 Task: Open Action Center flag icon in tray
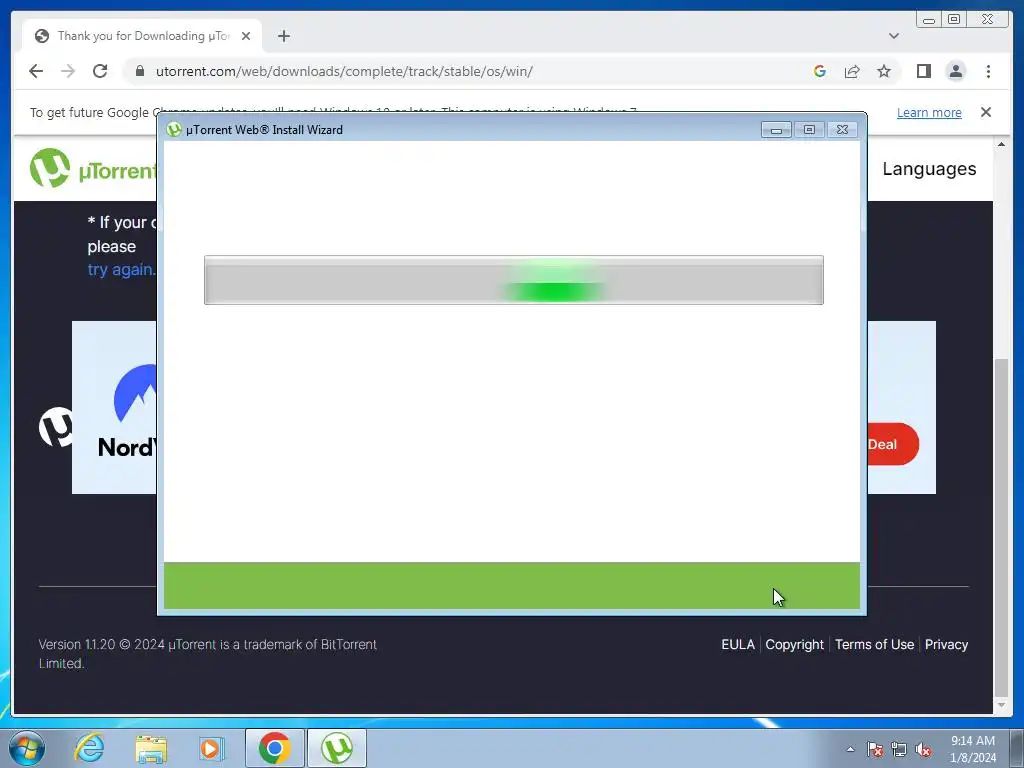tap(875, 749)
